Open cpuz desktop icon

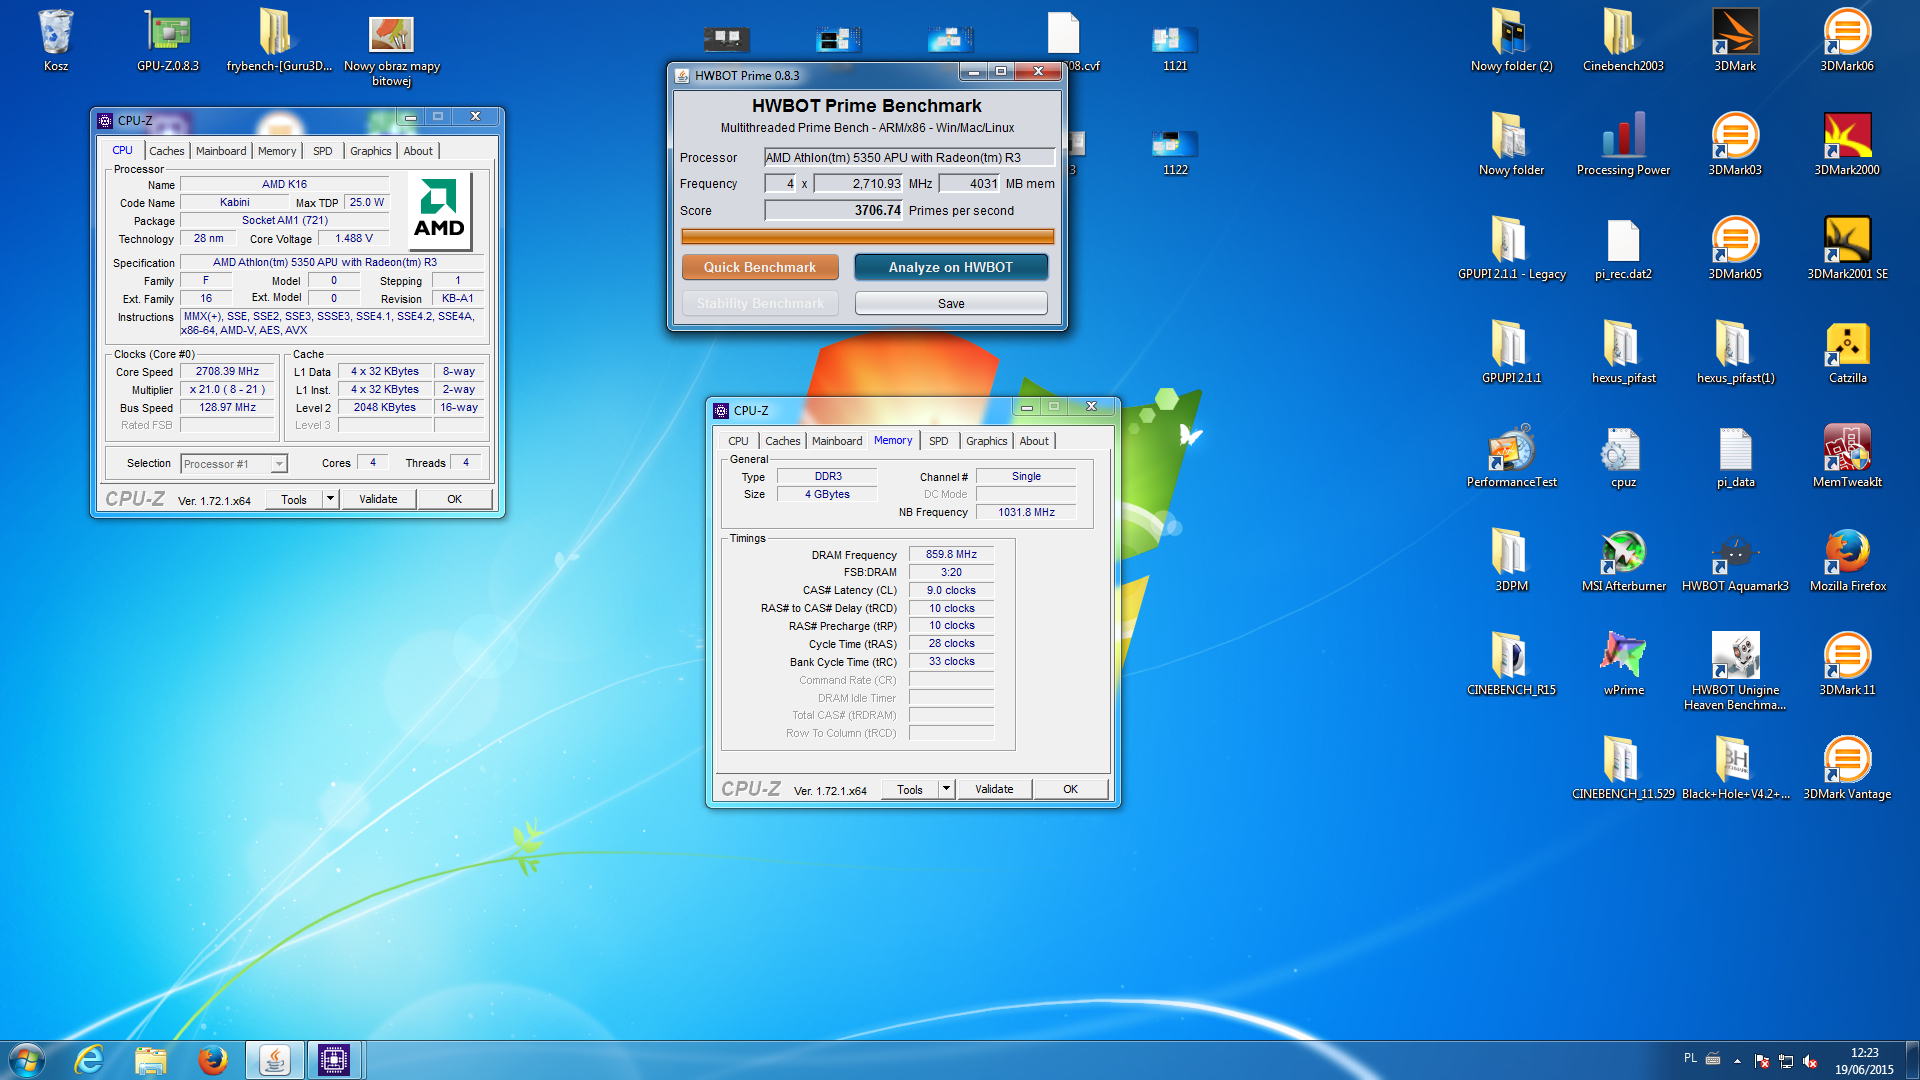tap(1623, 457)
